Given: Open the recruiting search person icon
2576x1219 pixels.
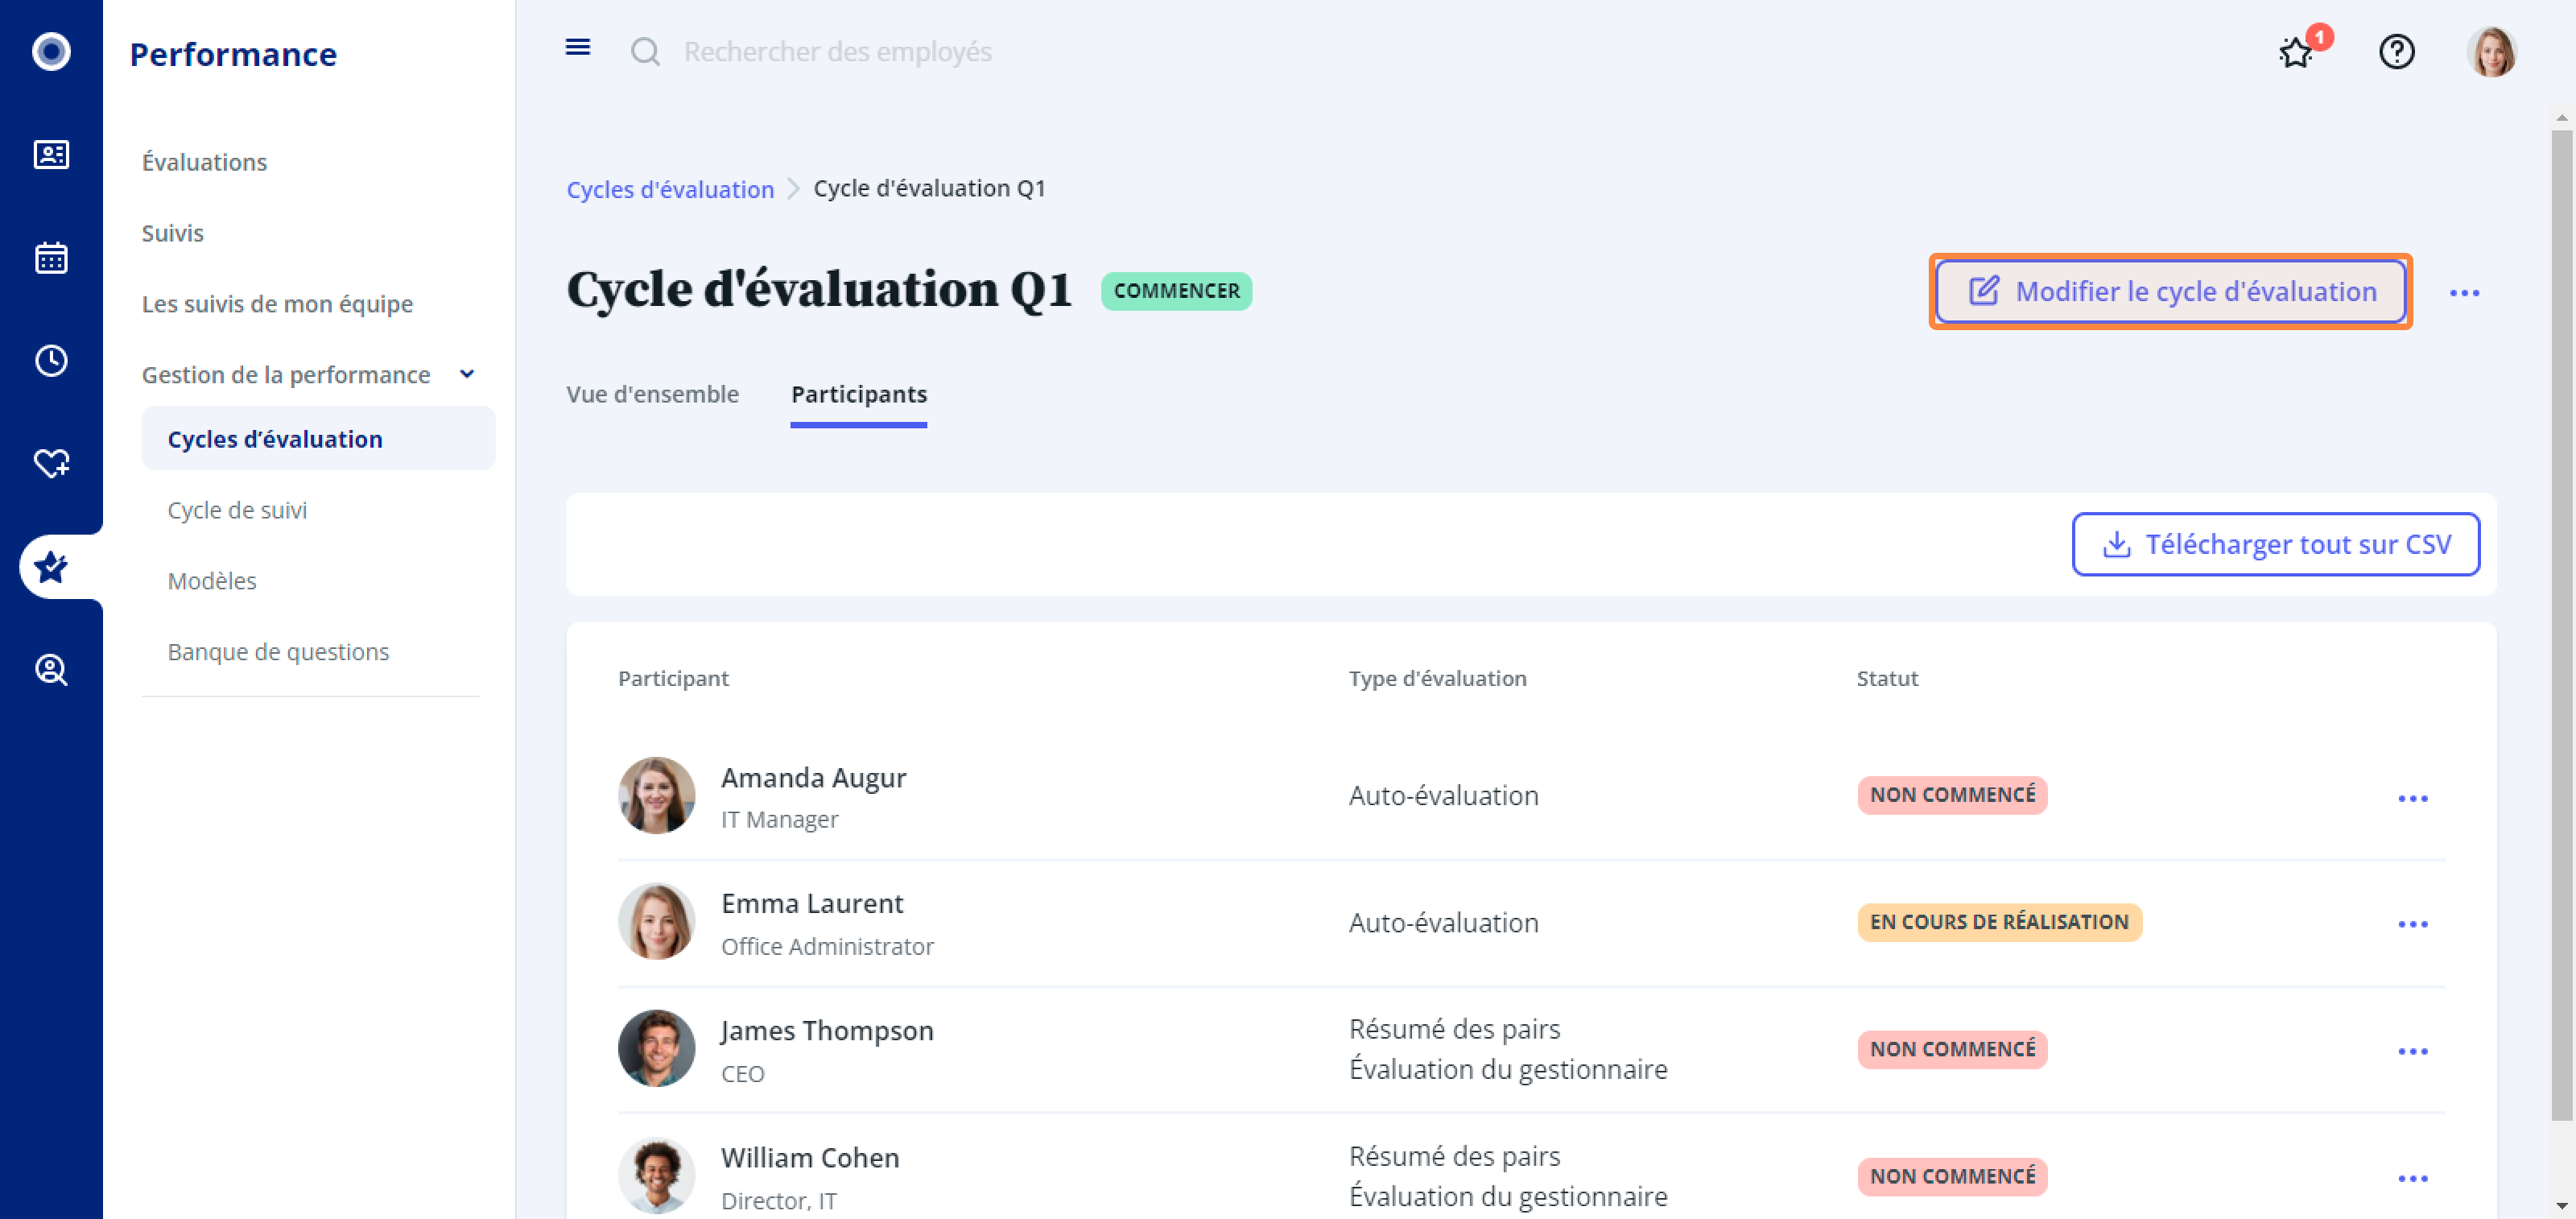Looking at the screenshot, I should click(51, 670).
